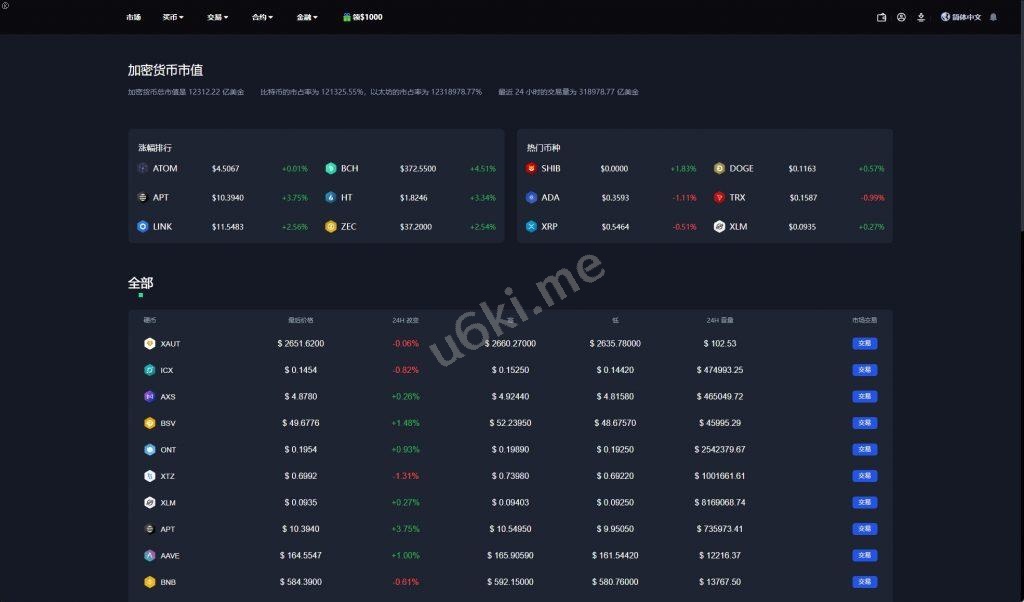This screenshot has width=1024, height=602.
Task: Expand the 买币 dropdown menu
Action: click(x=173, y=17)
